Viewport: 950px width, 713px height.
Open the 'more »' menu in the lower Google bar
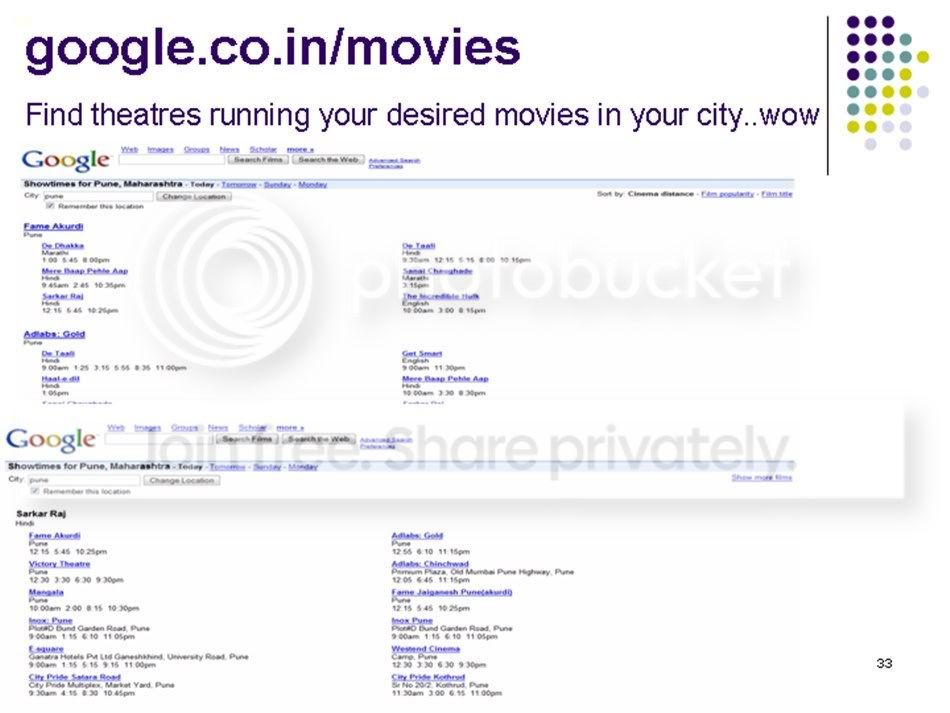pos(290,428)
